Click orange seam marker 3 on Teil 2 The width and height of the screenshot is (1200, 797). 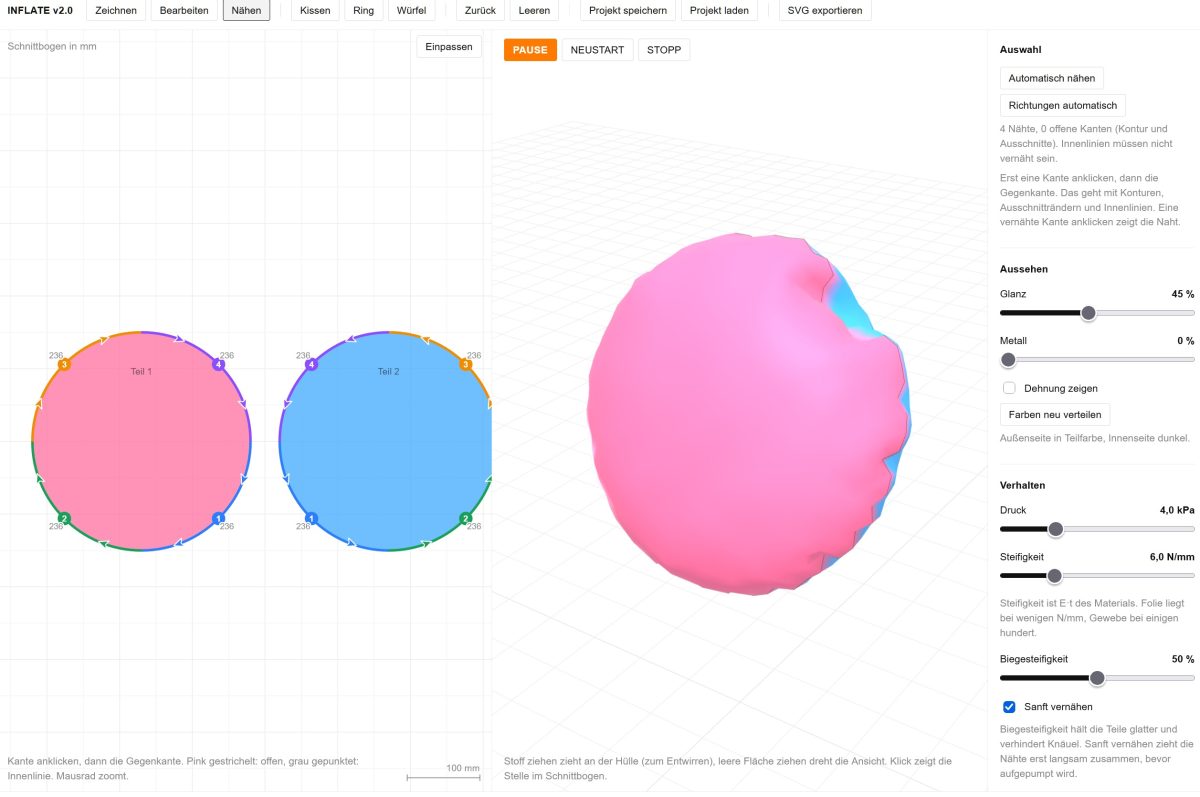465,365
